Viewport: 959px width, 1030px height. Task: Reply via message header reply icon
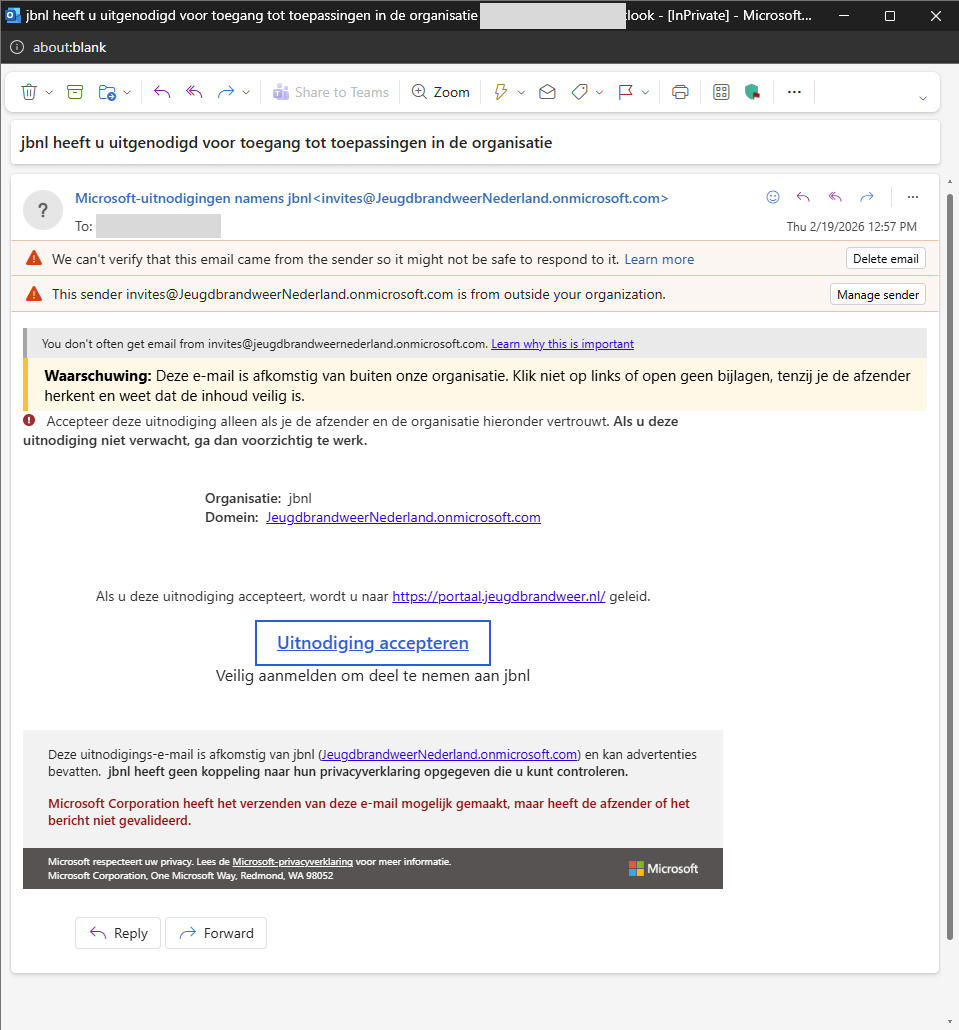pos(803,196)
